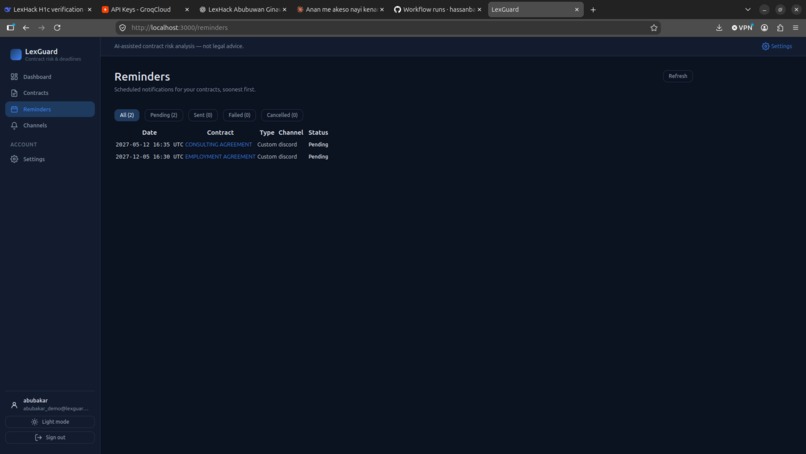Switch to LexHack Abubuwan tab
The image size is (806, 454).
(243, 9)
